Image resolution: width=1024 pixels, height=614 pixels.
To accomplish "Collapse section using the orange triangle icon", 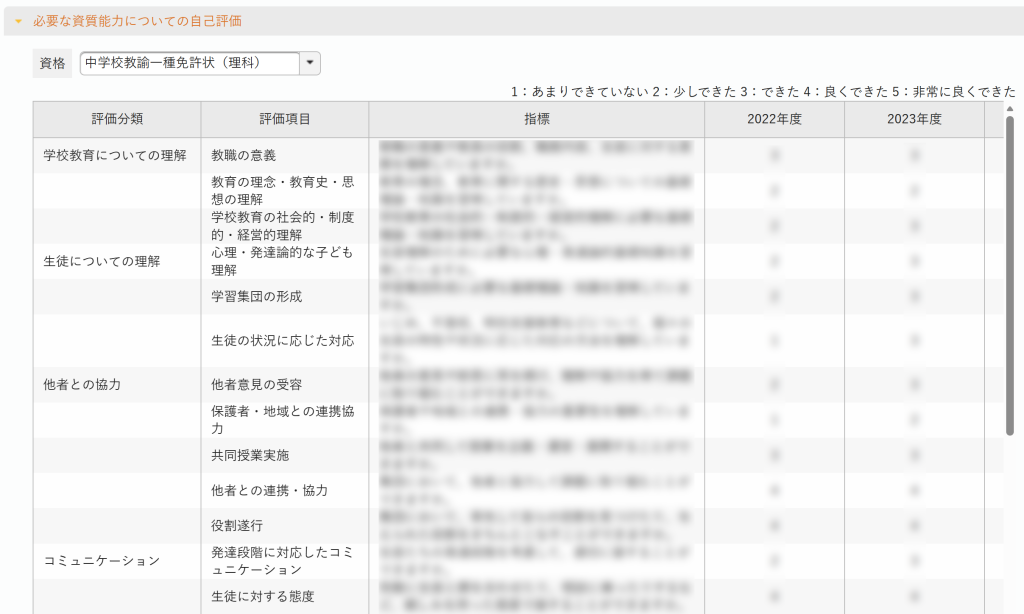I will (x=18, y=21).
